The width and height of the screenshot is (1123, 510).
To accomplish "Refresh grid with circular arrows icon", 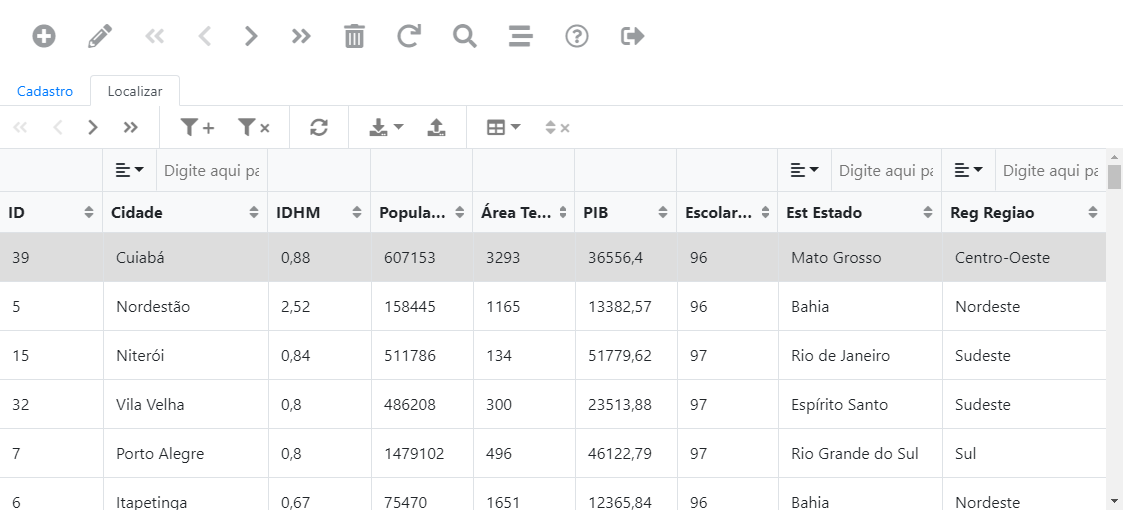I will pyautogui.click(x=319, y=127).
